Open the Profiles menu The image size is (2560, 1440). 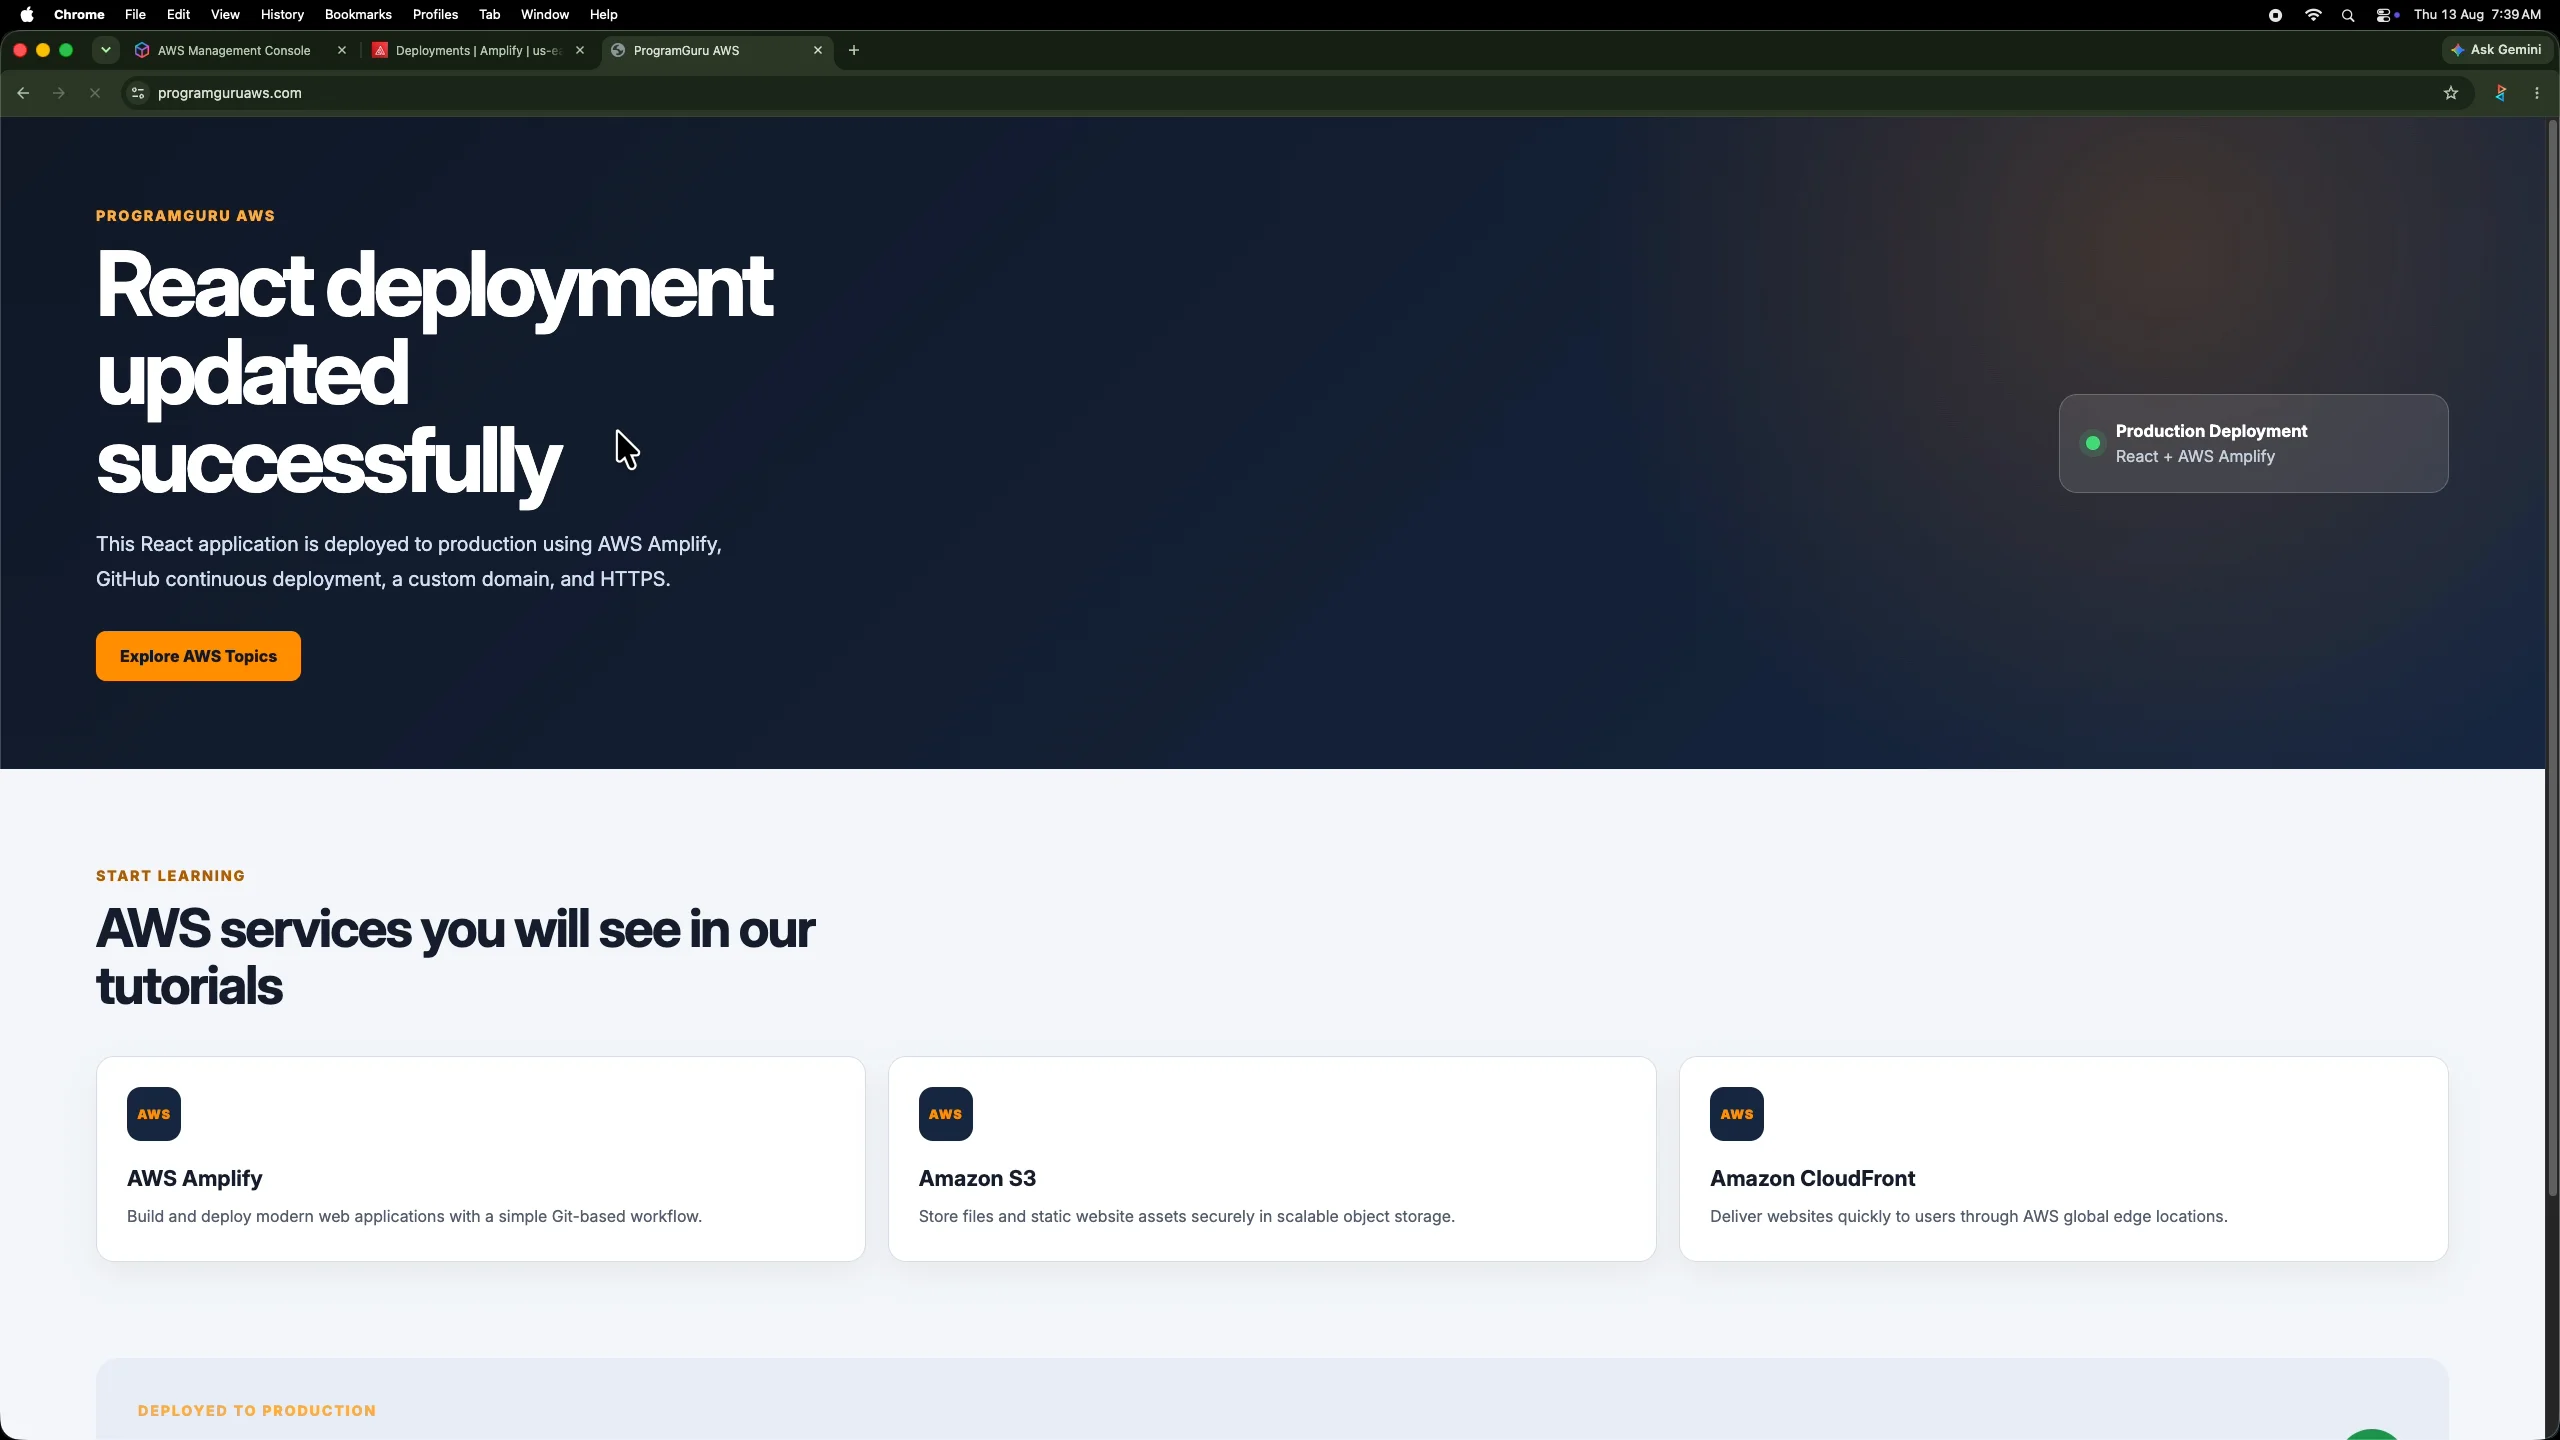435,15
